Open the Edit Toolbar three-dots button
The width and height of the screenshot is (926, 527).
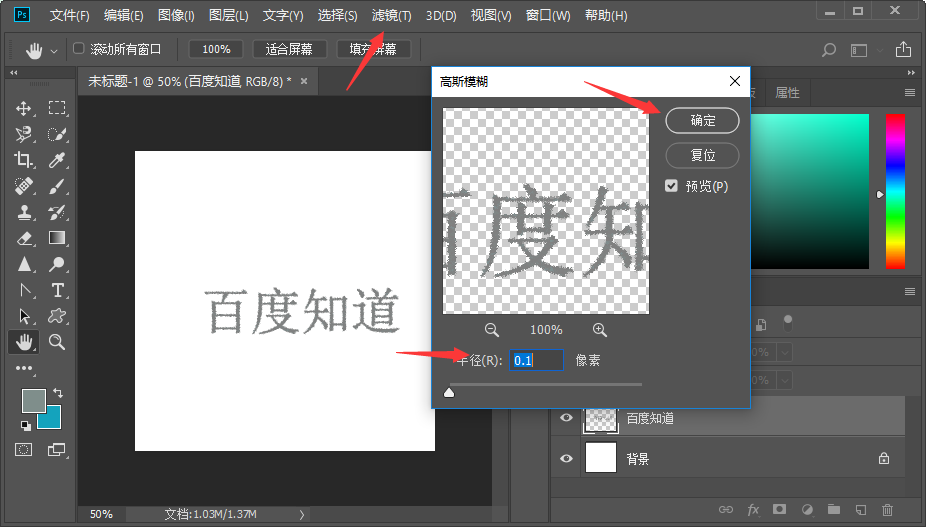tap(24, 368)
